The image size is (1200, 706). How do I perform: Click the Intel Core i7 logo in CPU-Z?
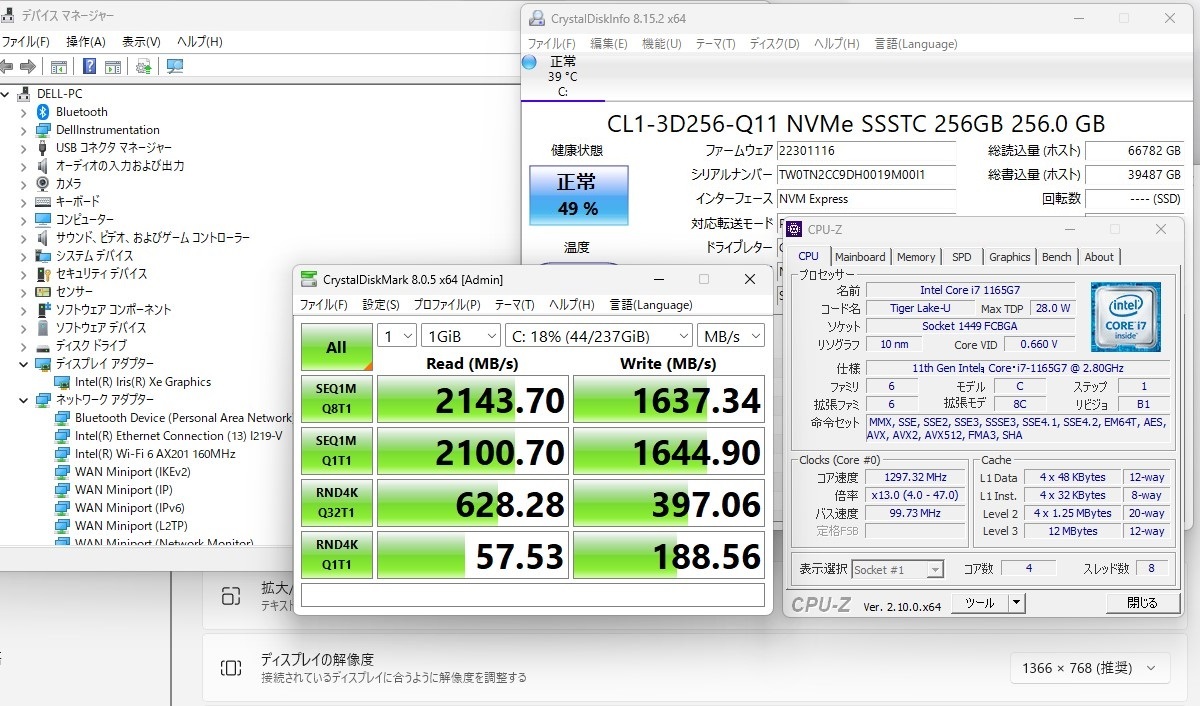pos(1126,316)
